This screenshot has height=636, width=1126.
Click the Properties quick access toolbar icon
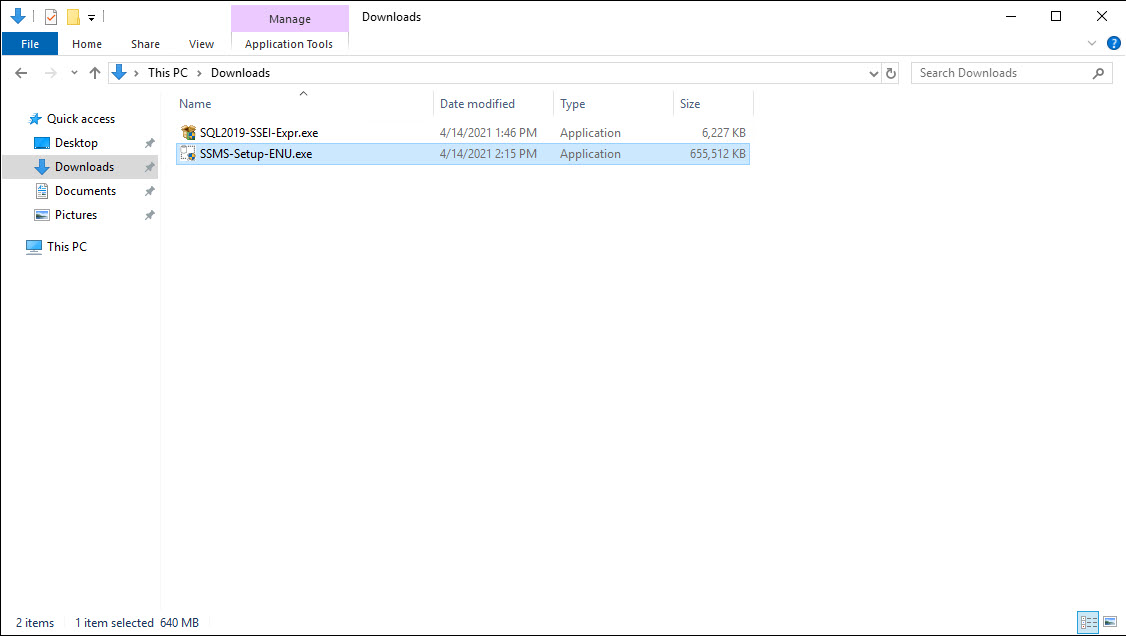[50, 17]
